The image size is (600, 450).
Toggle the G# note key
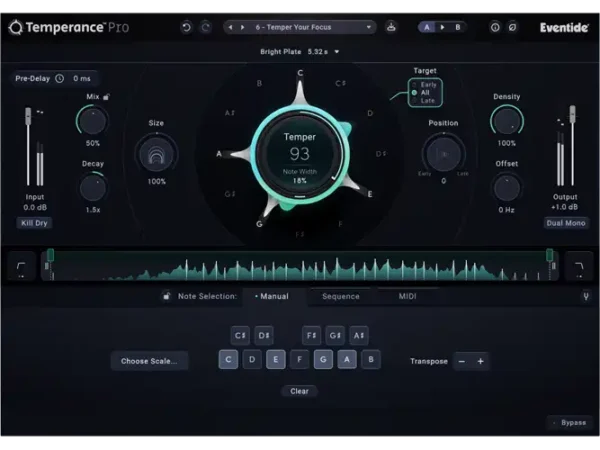(x=335, y=336)
